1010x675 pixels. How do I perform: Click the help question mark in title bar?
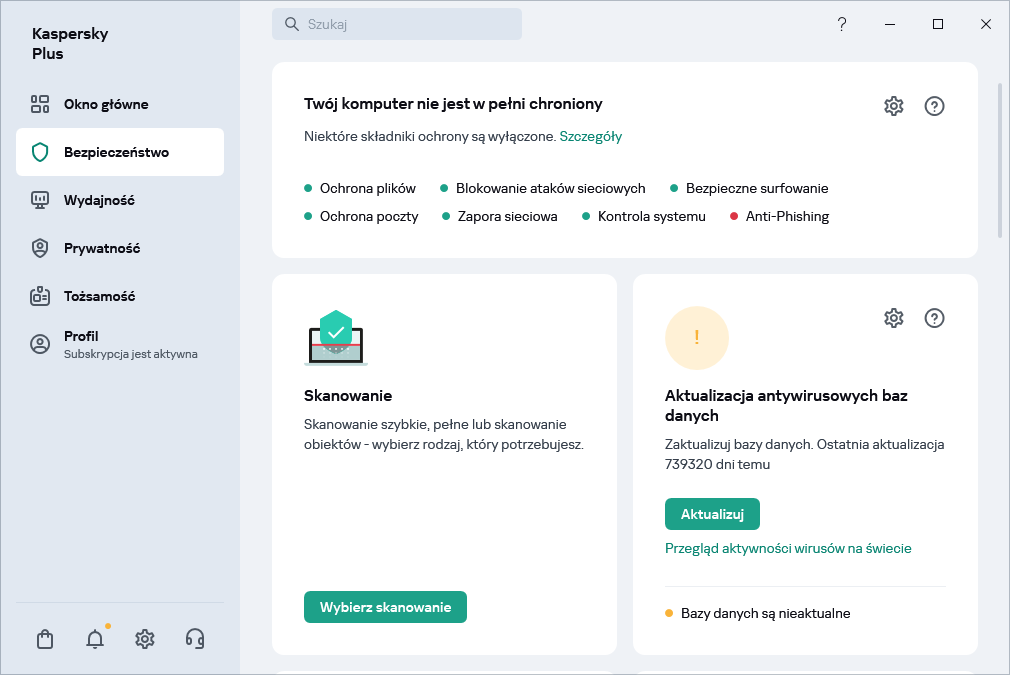pos(842,24)
